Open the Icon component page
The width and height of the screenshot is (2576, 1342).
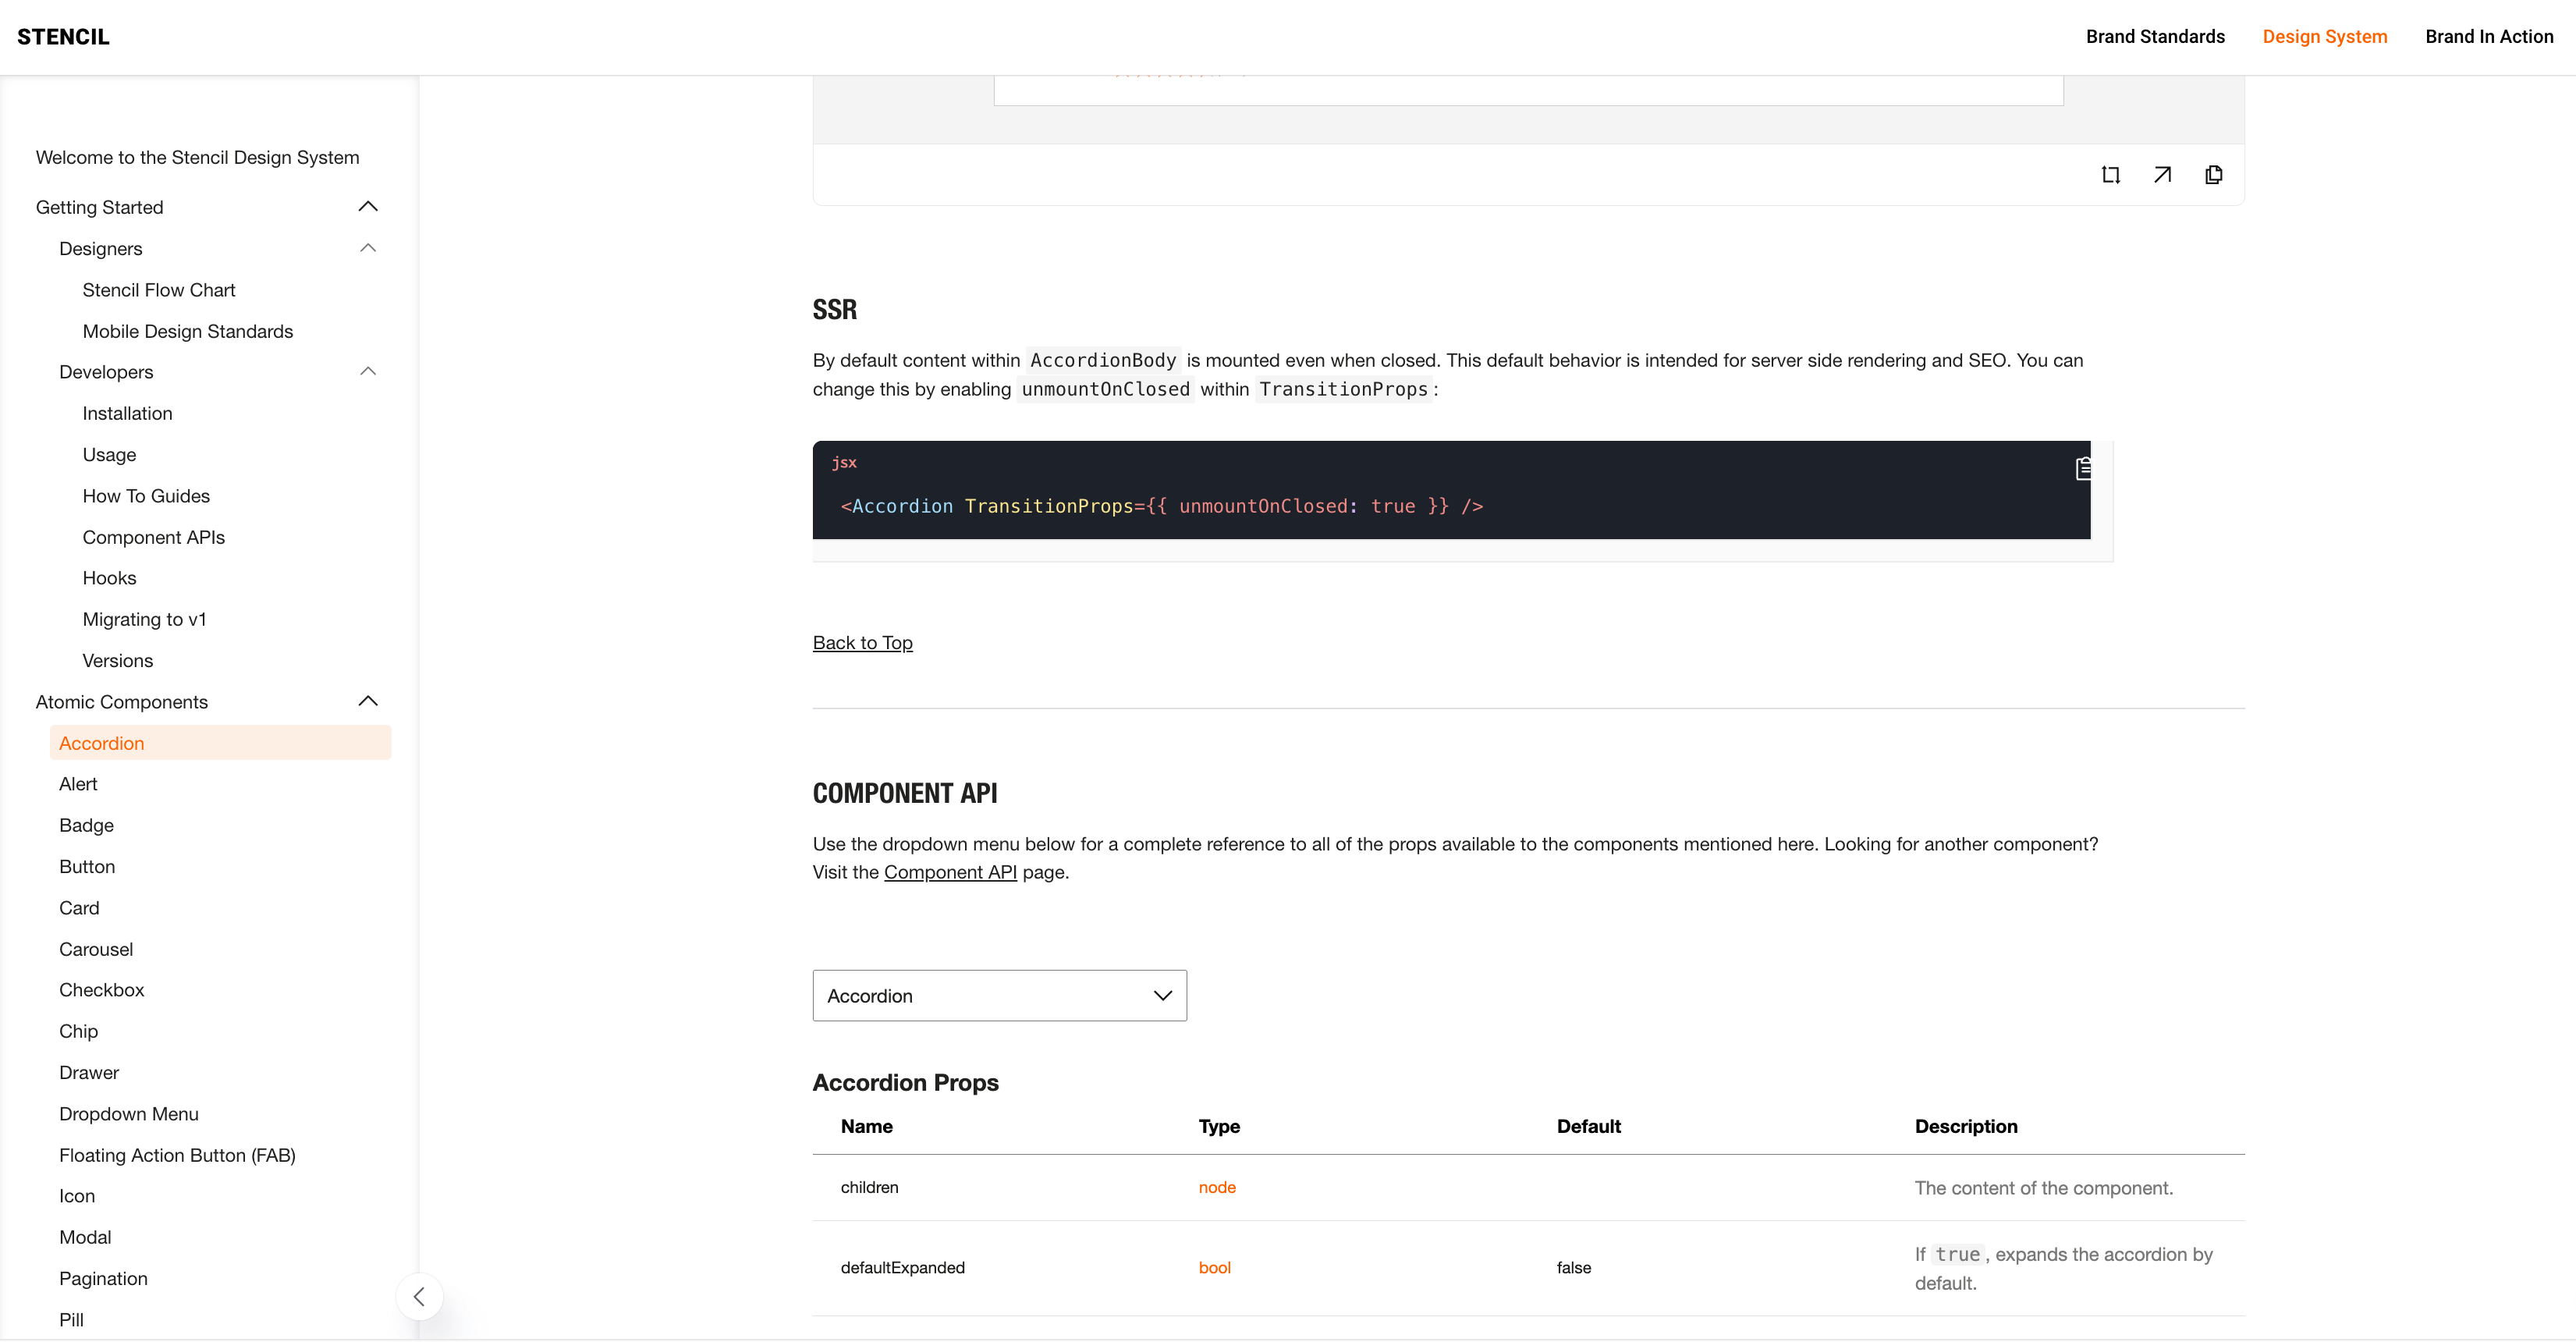tap(77, 1196)
